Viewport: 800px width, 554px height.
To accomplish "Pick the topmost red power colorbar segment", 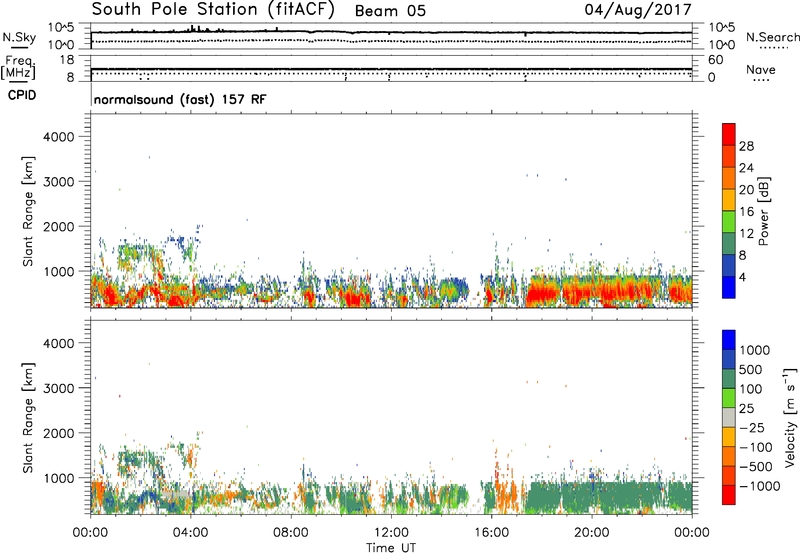I will [729, 134].
